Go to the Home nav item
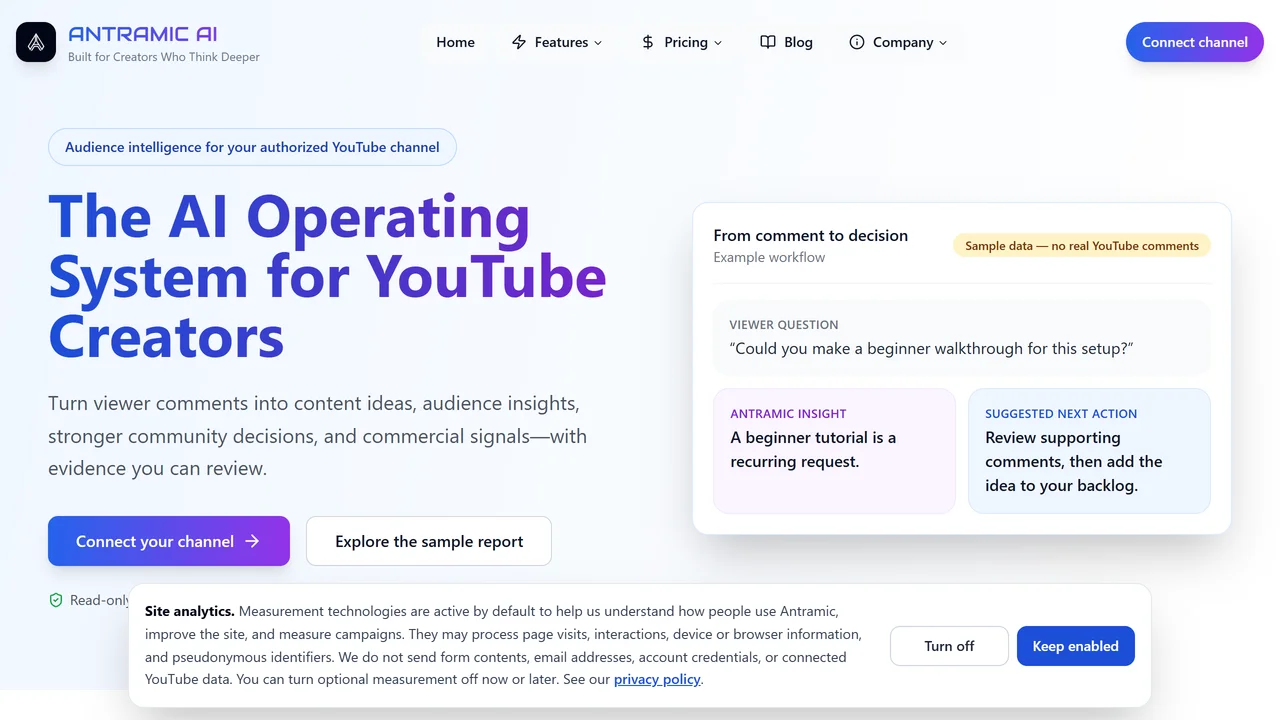Image resolution: width=1280 pixels, height=720 pixels. [455, 42]
